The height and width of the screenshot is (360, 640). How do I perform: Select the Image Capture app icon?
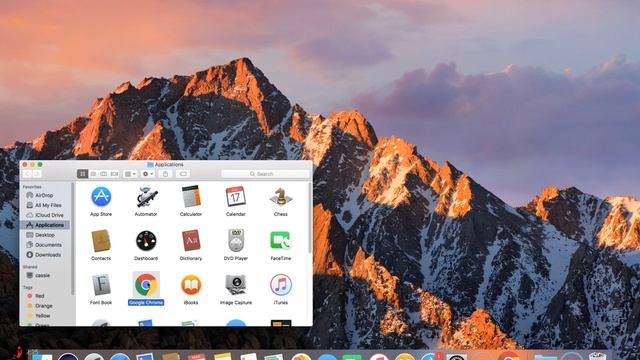pos(236,285)
